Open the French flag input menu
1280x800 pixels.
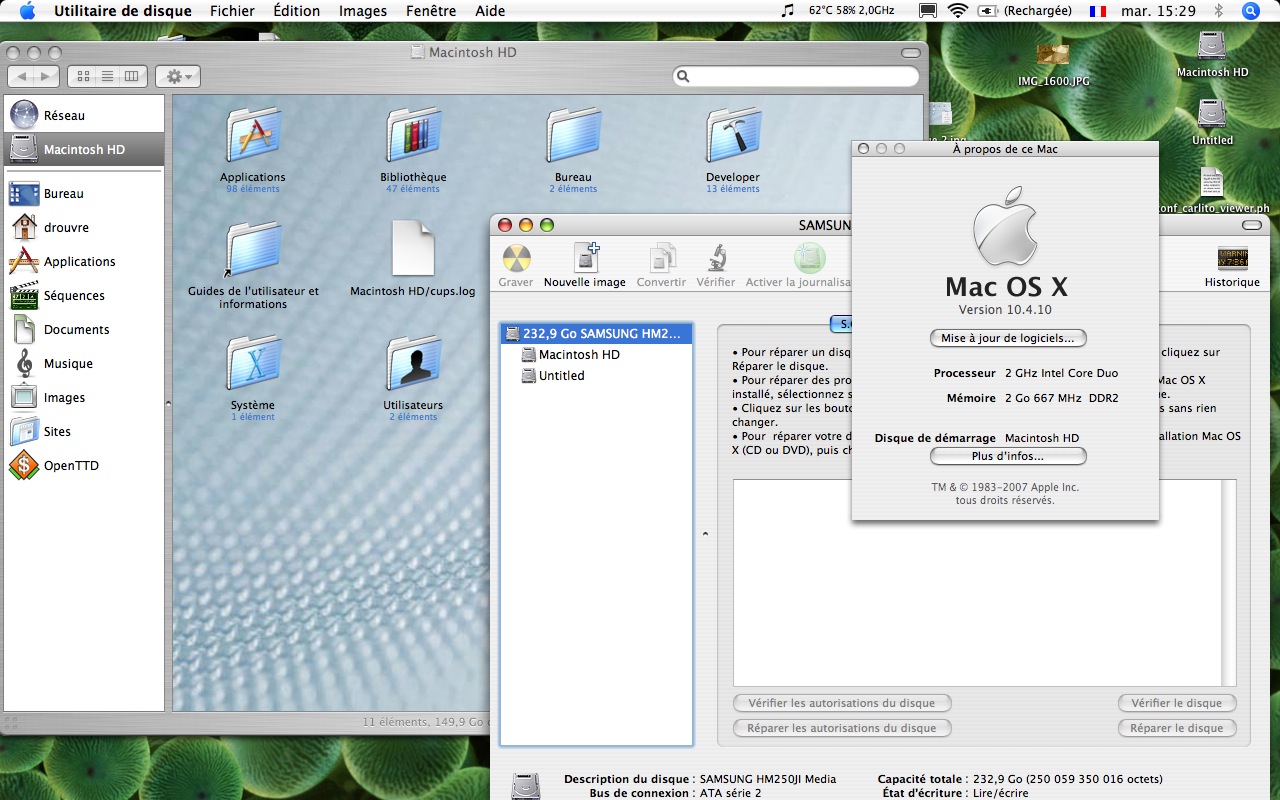[x=1098, y=11]
